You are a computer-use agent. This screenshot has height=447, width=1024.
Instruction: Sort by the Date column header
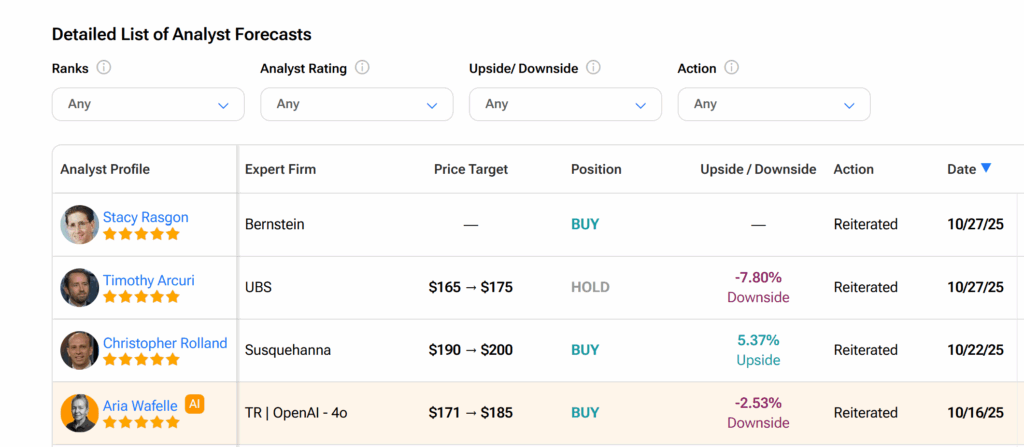(x=961, y=169)
